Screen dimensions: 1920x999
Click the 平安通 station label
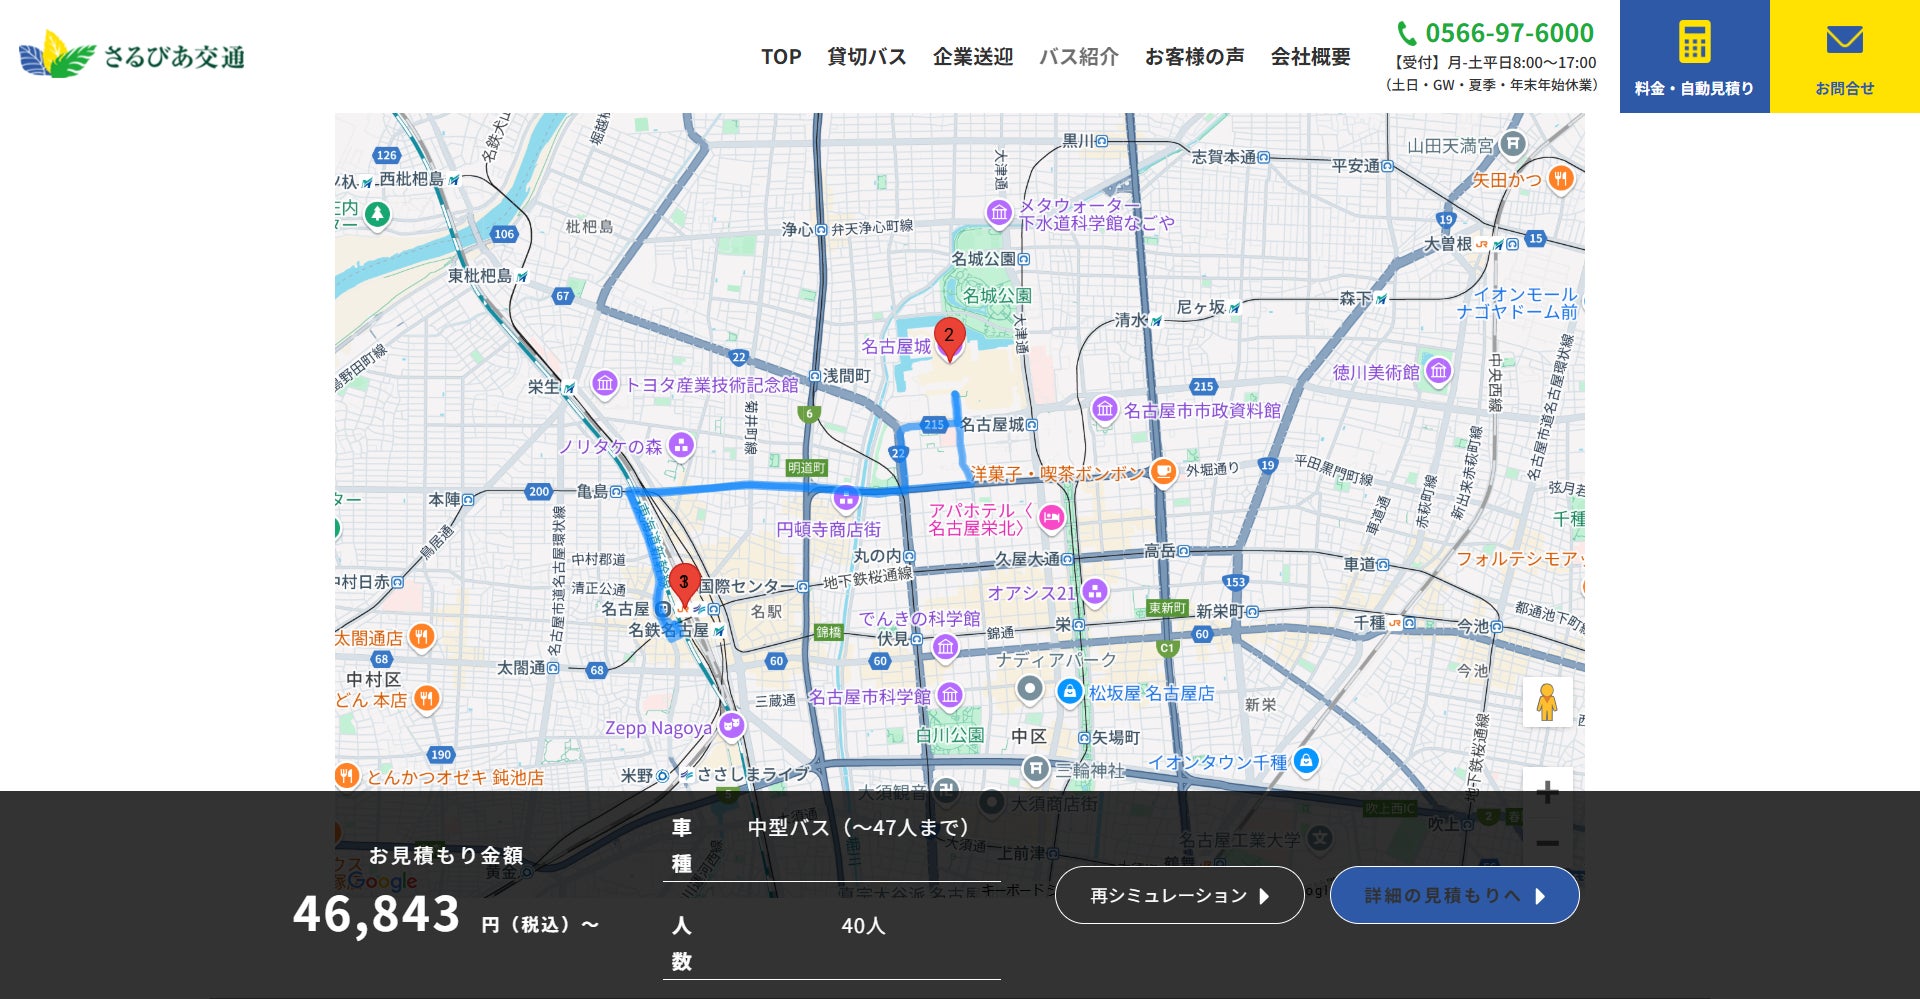tap(1355, 166)
